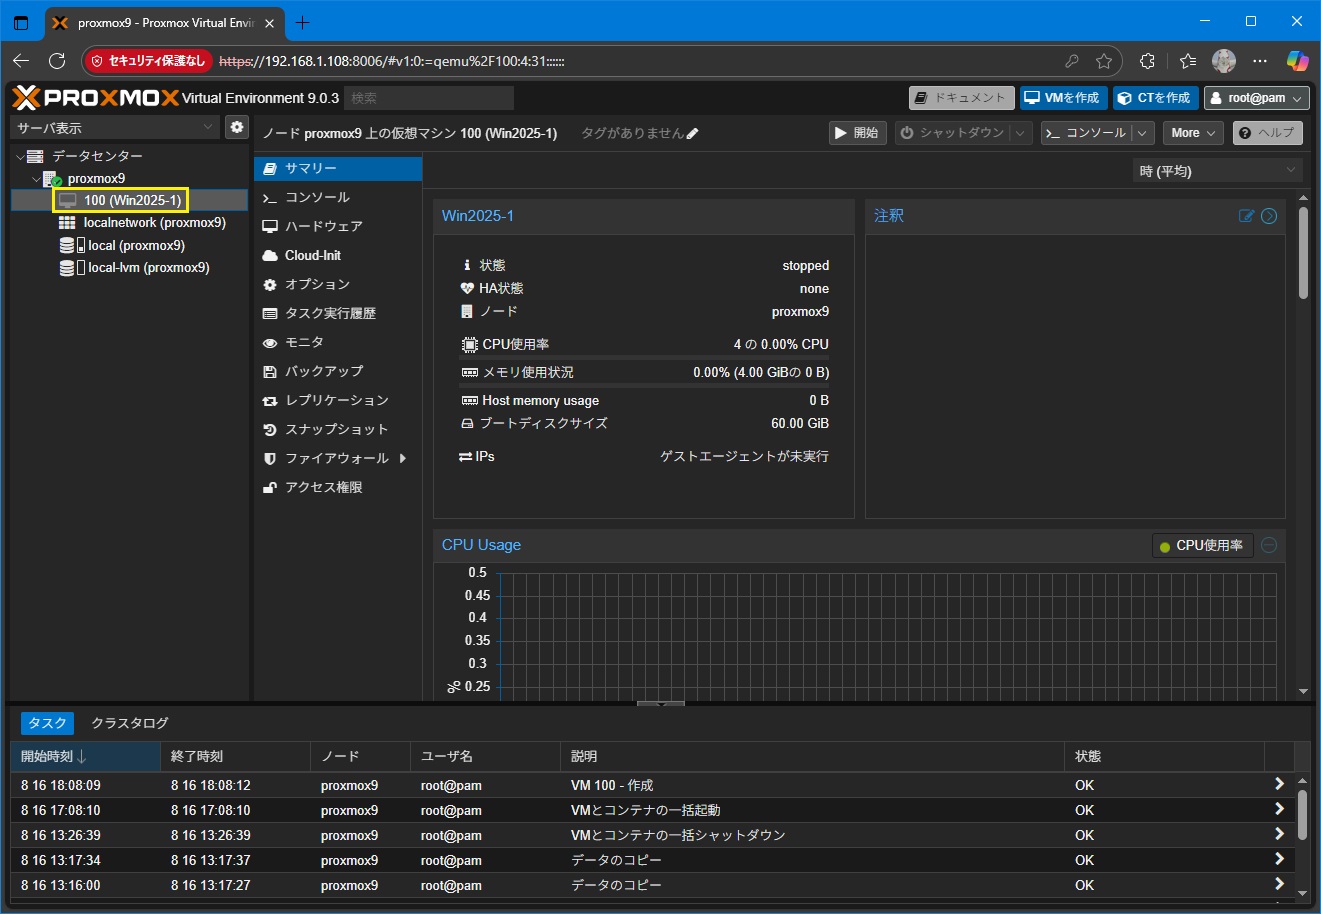Open the Copilot icon in Edge
Image resolution: width=1321 pixels, height=914 pixels.
click(x=1297, y=61)
